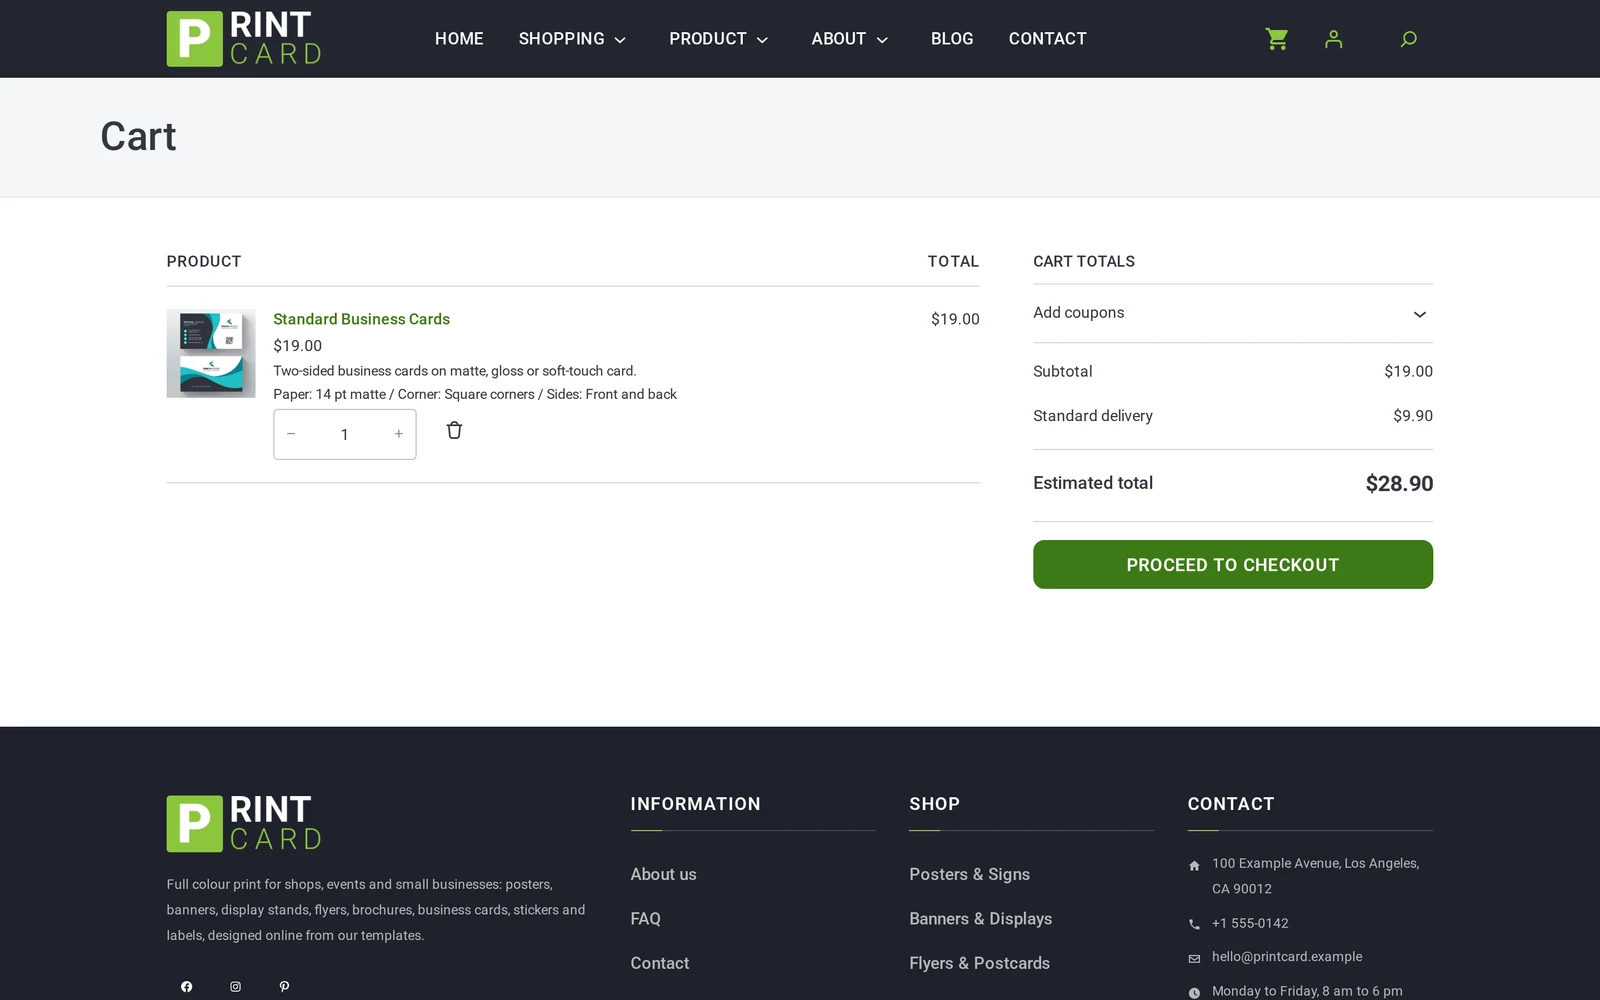Open the shopping cart icon in header
Screen dimensions: 1600x1000
click(1276, 39)
